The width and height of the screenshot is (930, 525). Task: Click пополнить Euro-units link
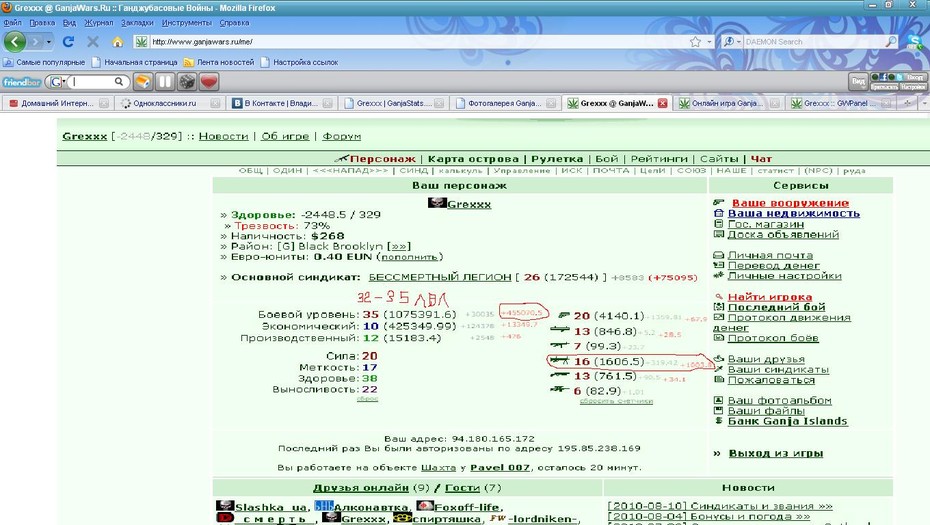pos(409,257)
